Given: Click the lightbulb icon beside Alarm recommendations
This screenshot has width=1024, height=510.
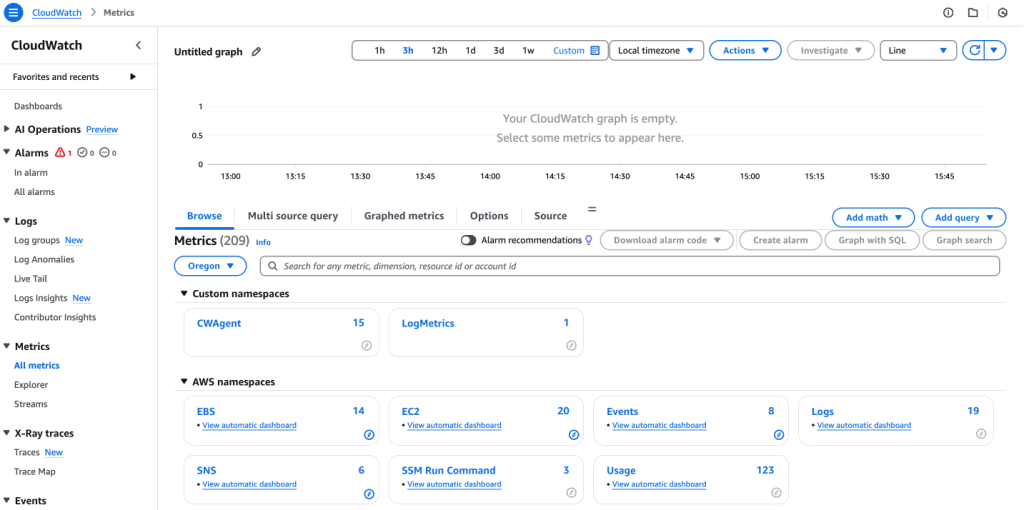Looking at the screenshot, I should pos(589,240).
